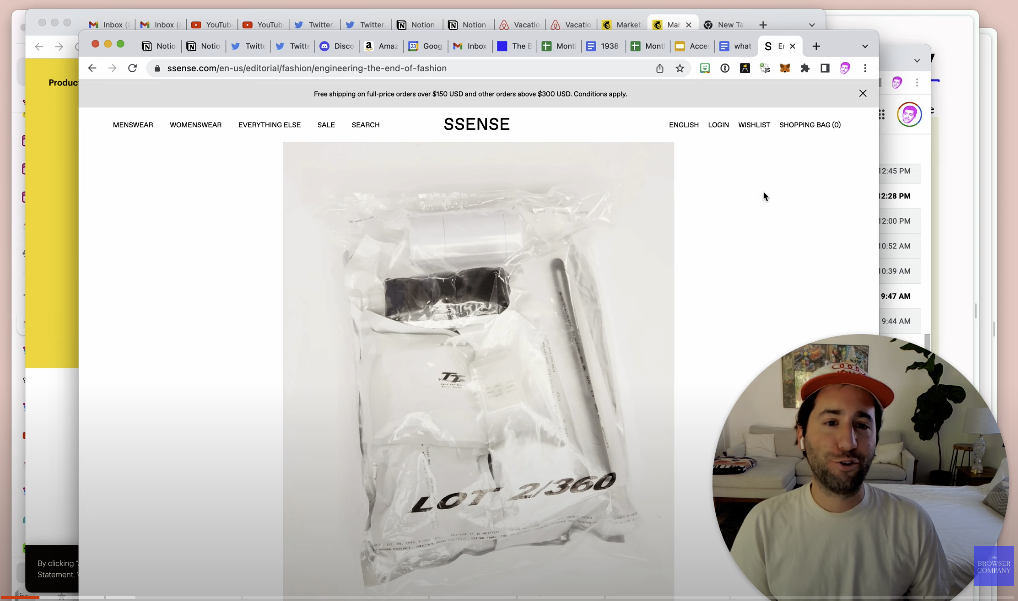Open the WISHLIST
This screenshot has height=601, width=1018.
point(754,125)
